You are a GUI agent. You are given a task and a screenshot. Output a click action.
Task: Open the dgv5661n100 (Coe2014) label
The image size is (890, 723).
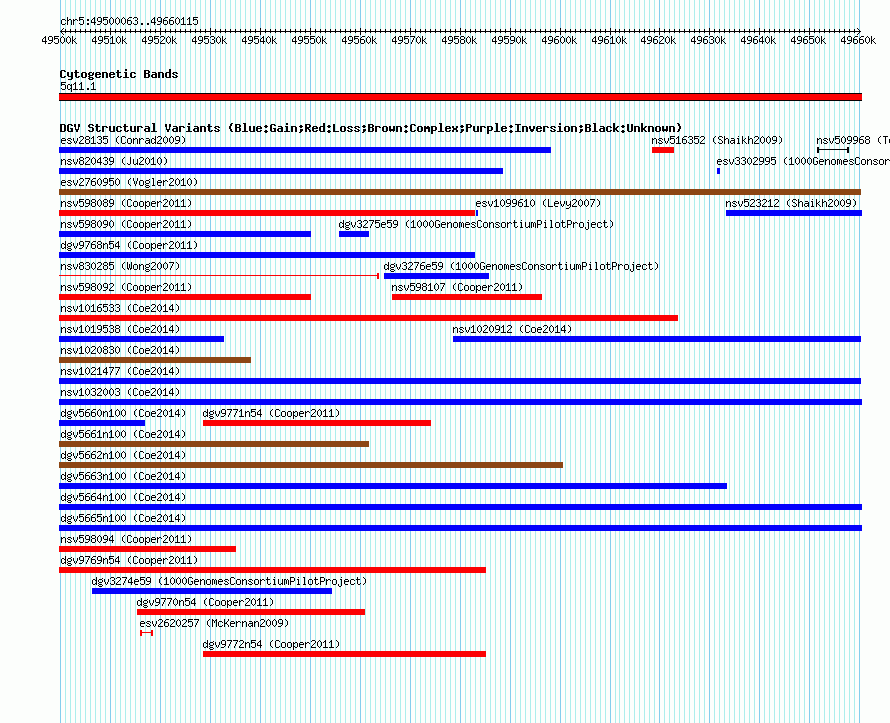click(123, 434)
